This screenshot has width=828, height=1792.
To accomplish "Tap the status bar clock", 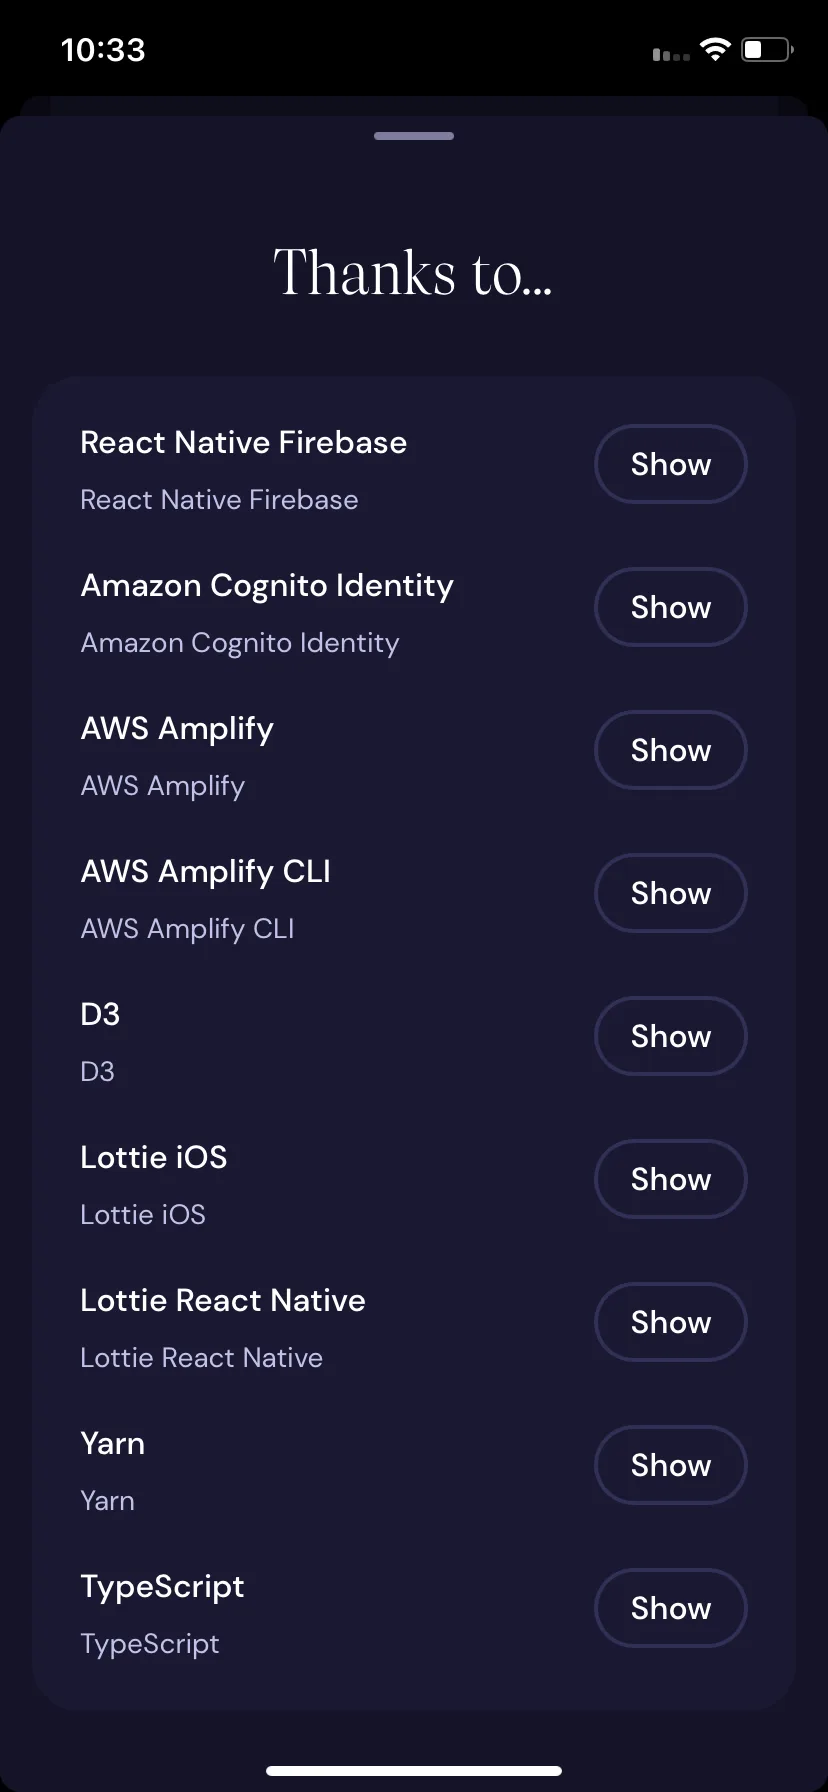I will [x=103, y=50].
